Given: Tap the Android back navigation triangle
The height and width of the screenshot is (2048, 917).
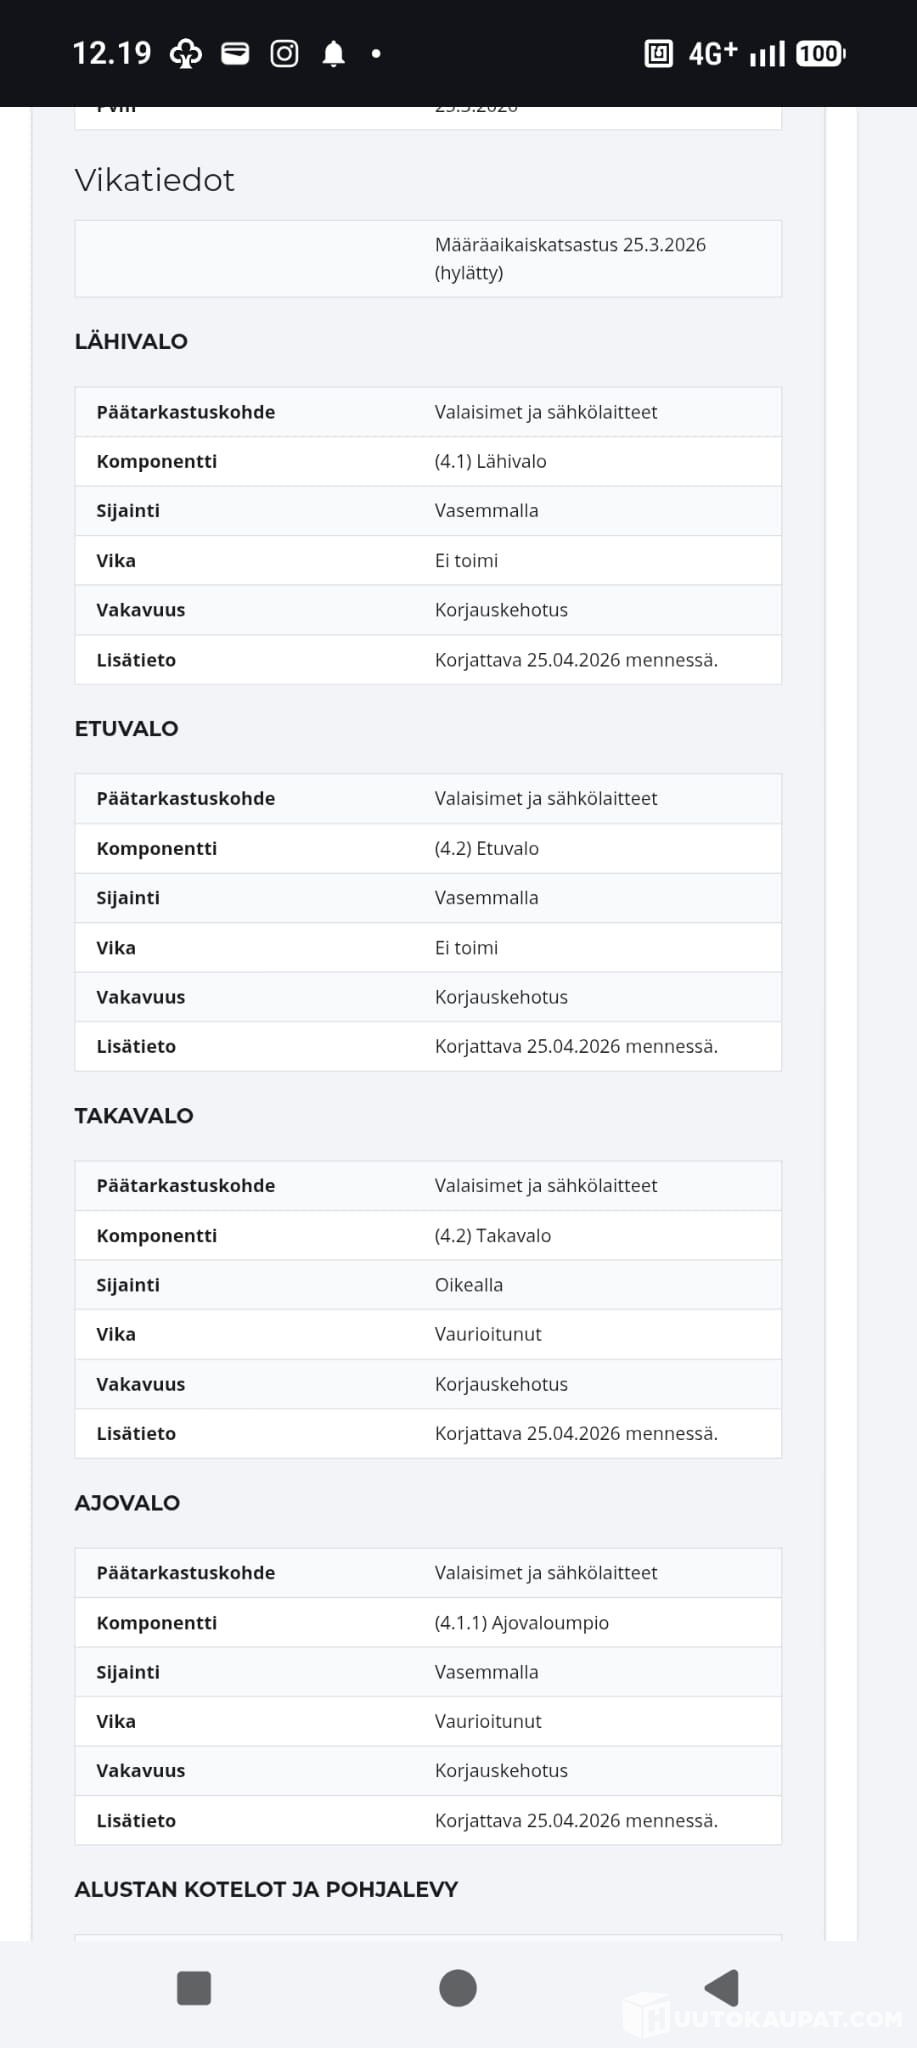Looking at the screenshot, I should click(722, 1988).
